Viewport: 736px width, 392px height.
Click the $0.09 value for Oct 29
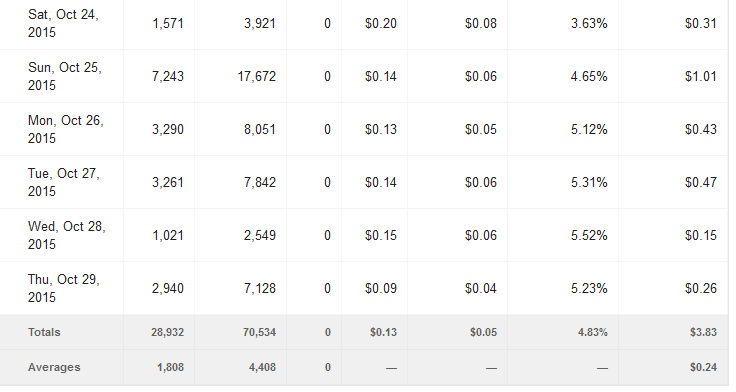381,289
